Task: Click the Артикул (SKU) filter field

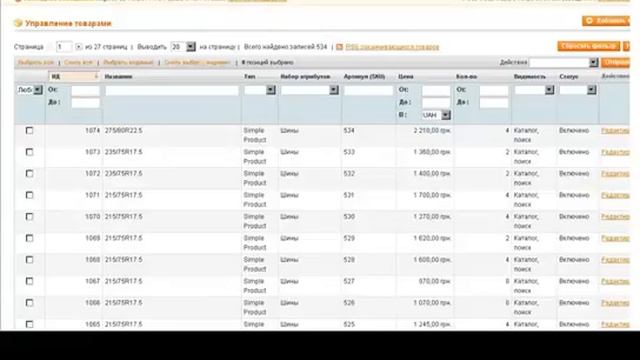Action: pos(369,91)
